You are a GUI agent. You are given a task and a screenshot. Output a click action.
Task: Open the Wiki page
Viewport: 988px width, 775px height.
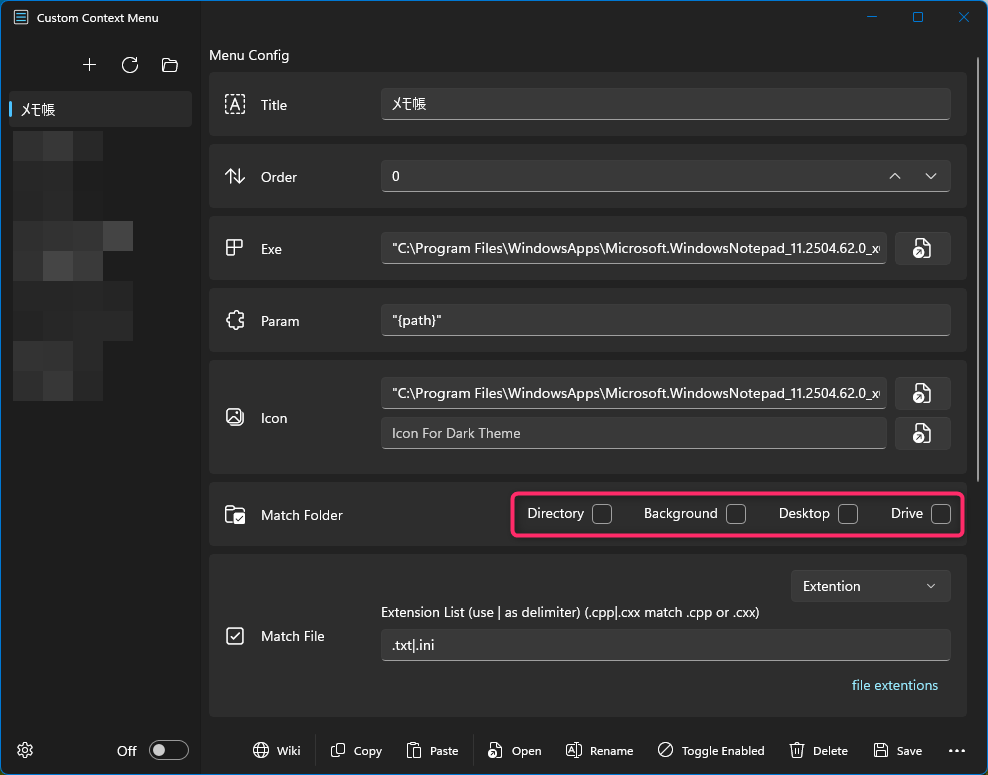coord(277,750)
